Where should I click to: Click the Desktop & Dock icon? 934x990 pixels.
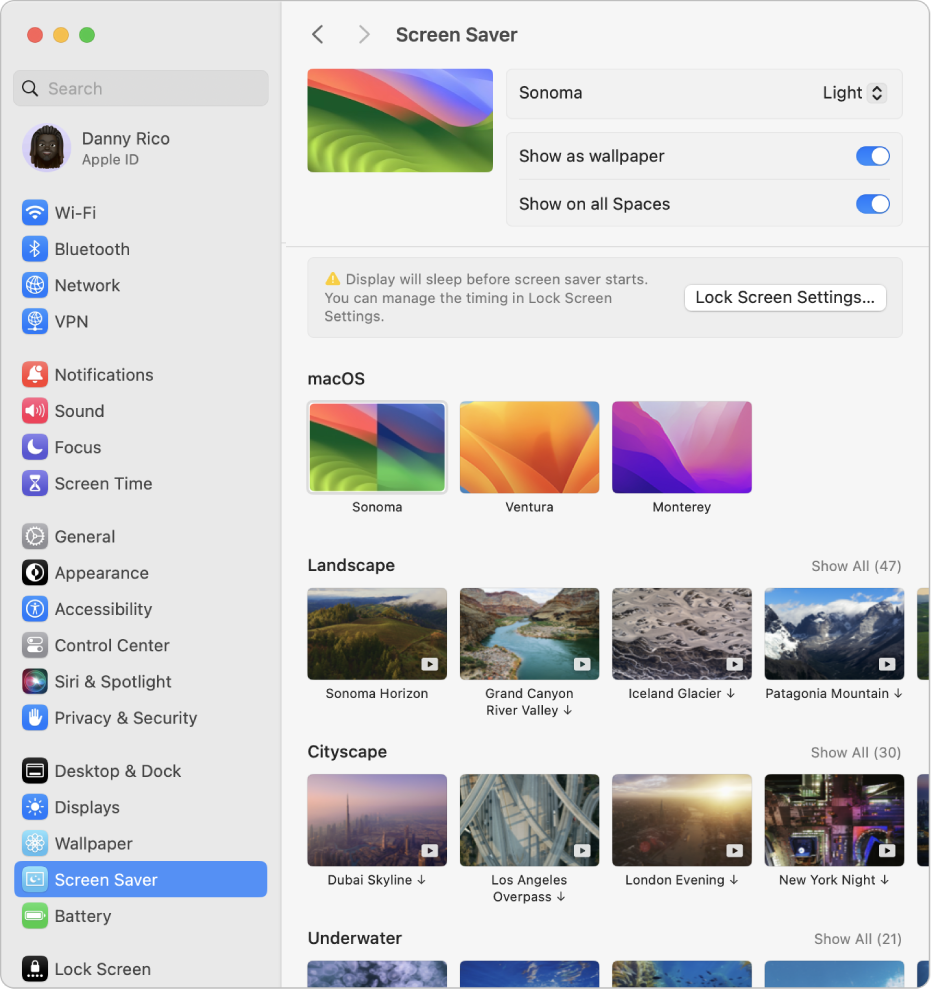[35, 771]
